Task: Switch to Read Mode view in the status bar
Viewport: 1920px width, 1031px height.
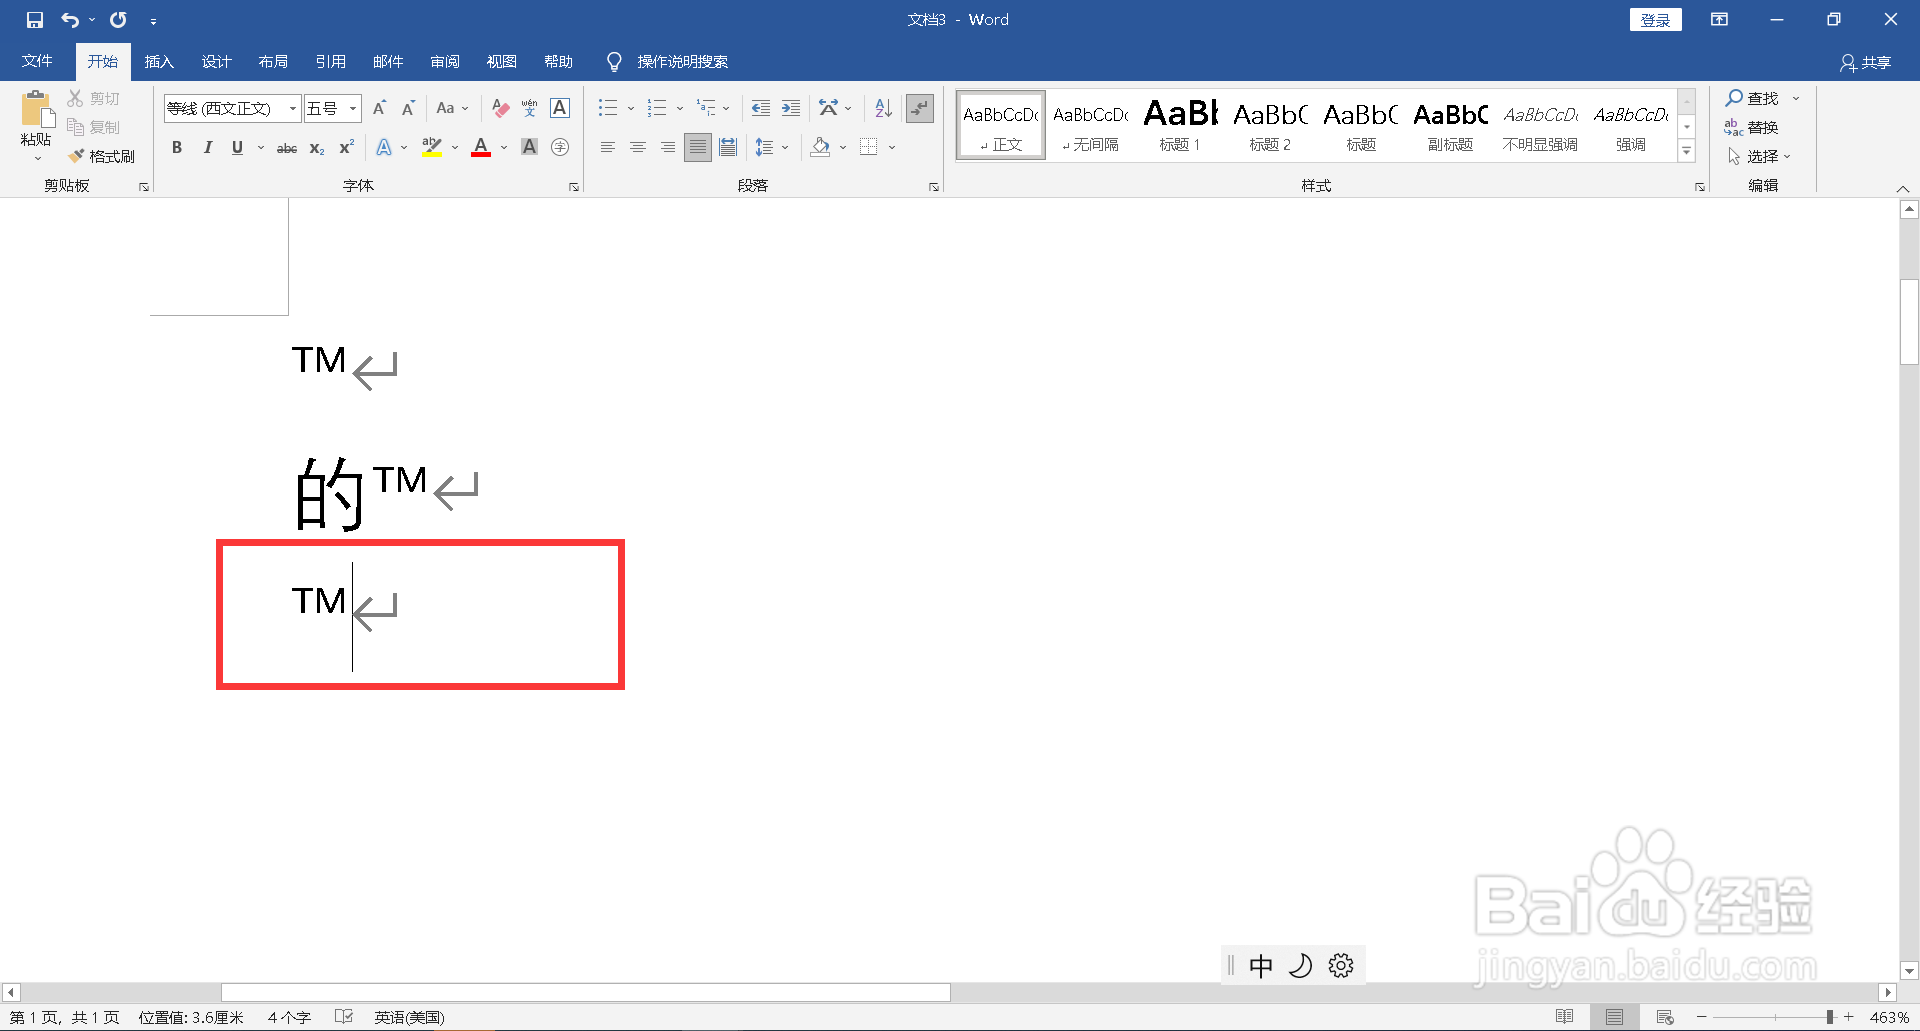Action: coord(1565,1017)
